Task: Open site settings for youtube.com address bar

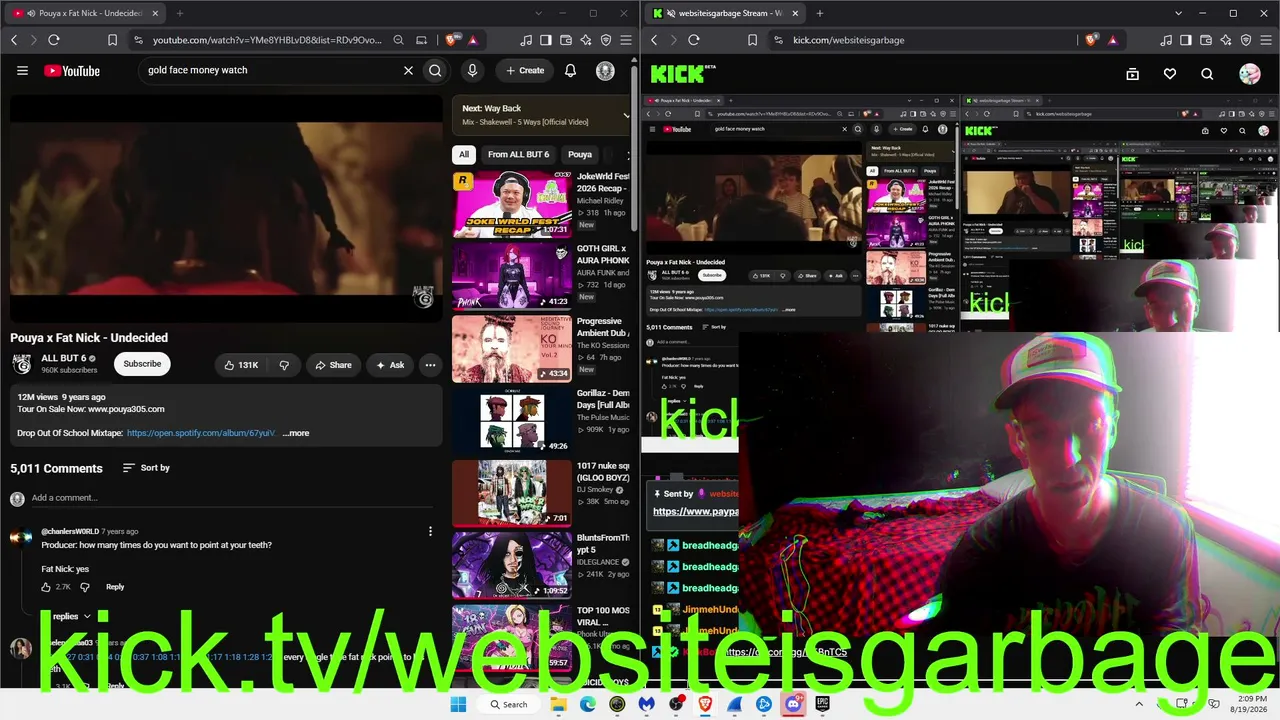Action: pyautogui.click(x=138, y=40)
